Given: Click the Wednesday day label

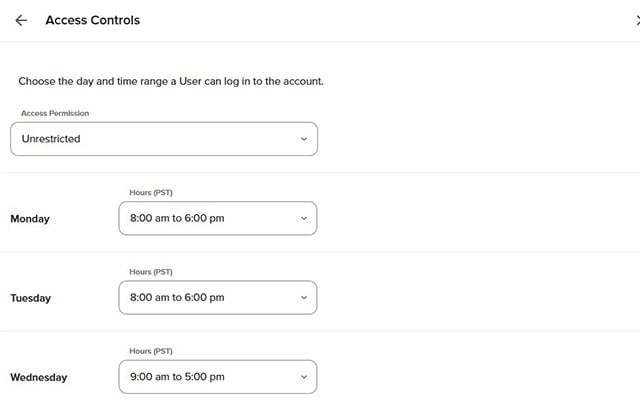Looking at the screenshot, I should click(38, 377).
